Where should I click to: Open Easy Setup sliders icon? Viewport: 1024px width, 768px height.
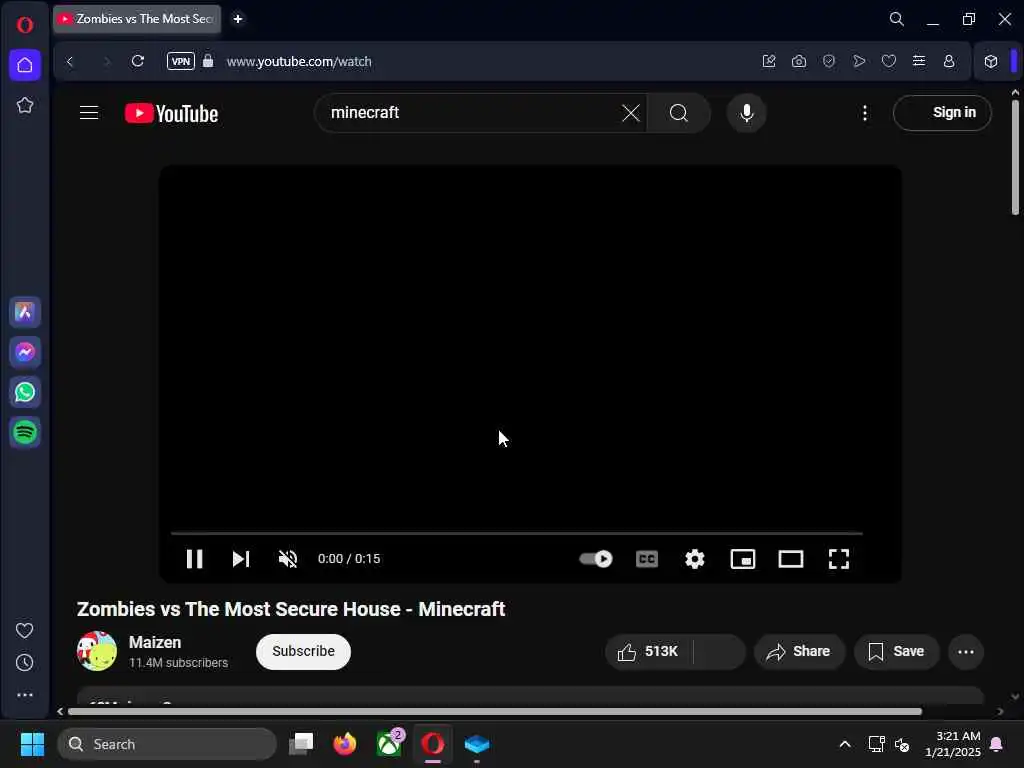919,61
